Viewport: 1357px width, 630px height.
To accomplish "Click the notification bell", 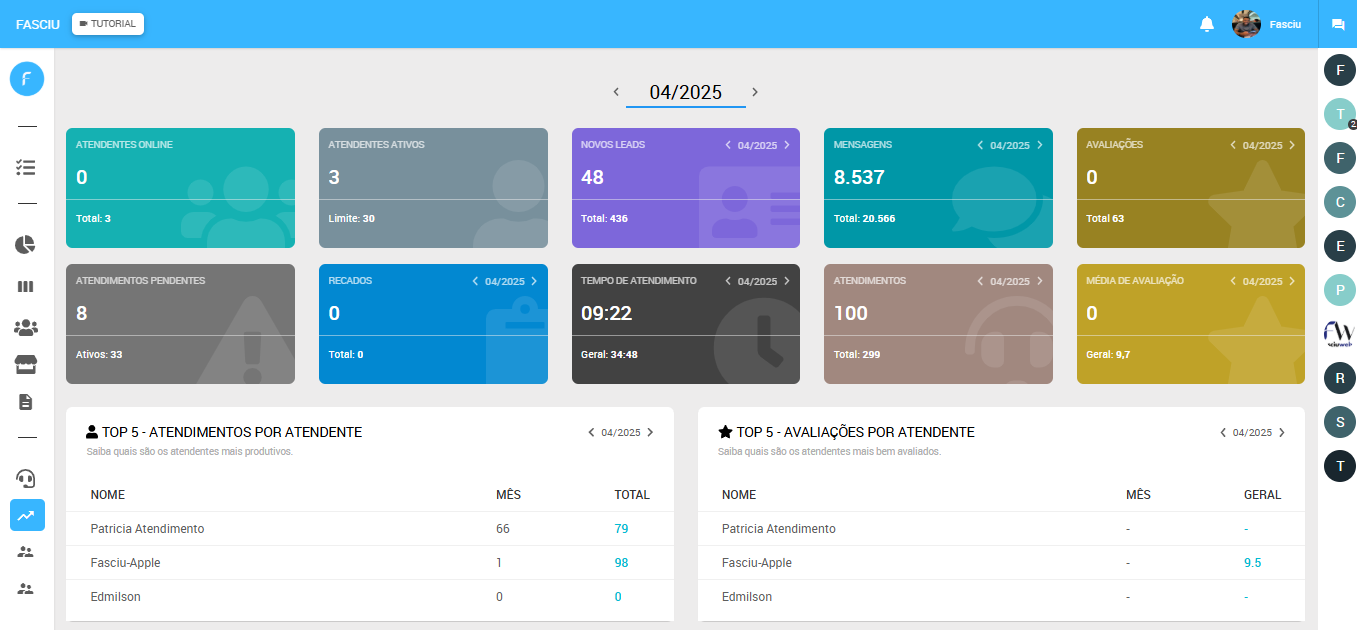I will [1207, 23].
